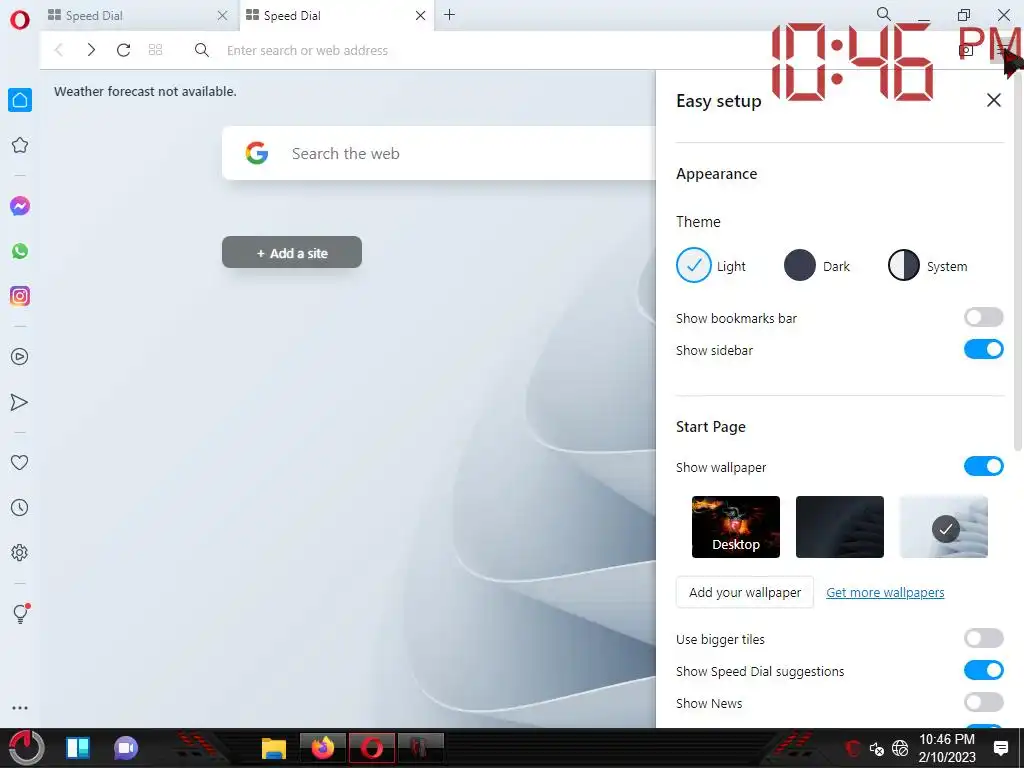Open My Flow arrow icon in sidebar
1024x768 pixels.
(20, 402)
